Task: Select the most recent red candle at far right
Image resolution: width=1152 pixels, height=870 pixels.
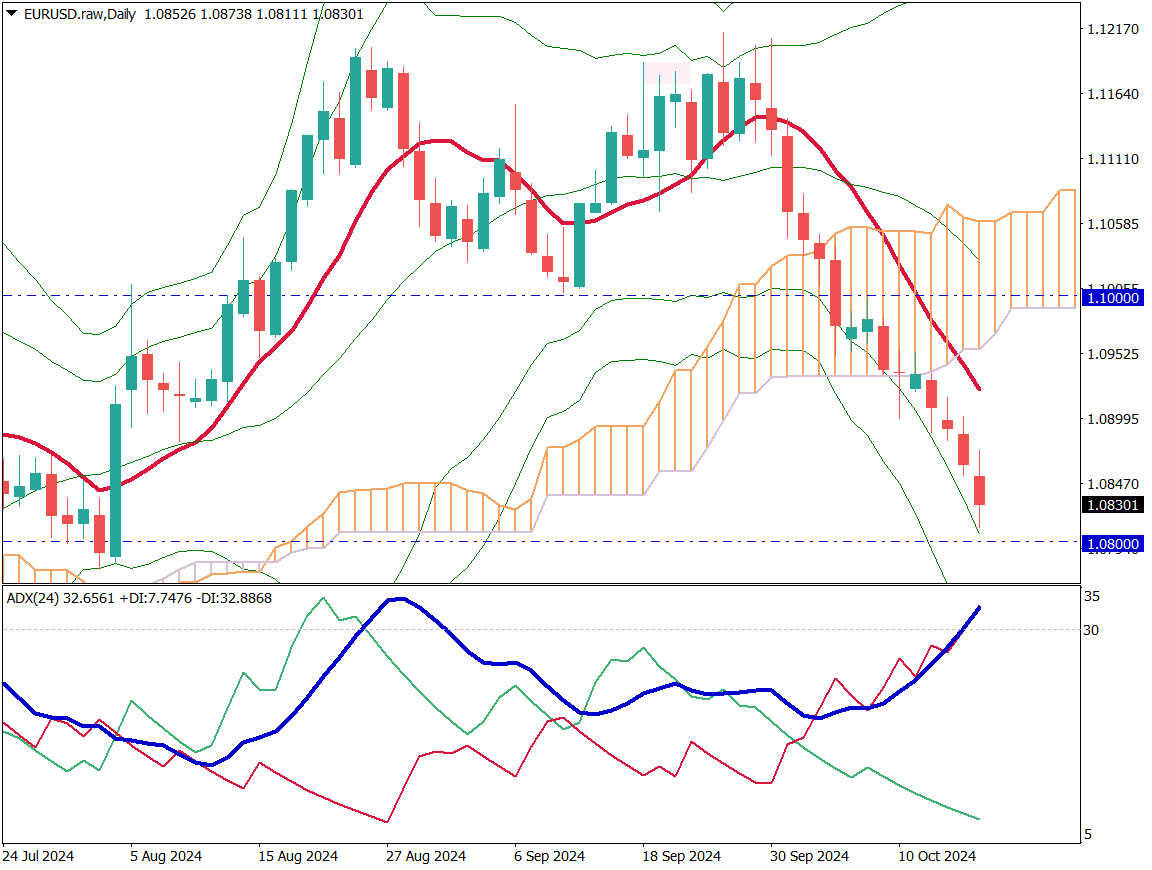Action: point(979,490)
